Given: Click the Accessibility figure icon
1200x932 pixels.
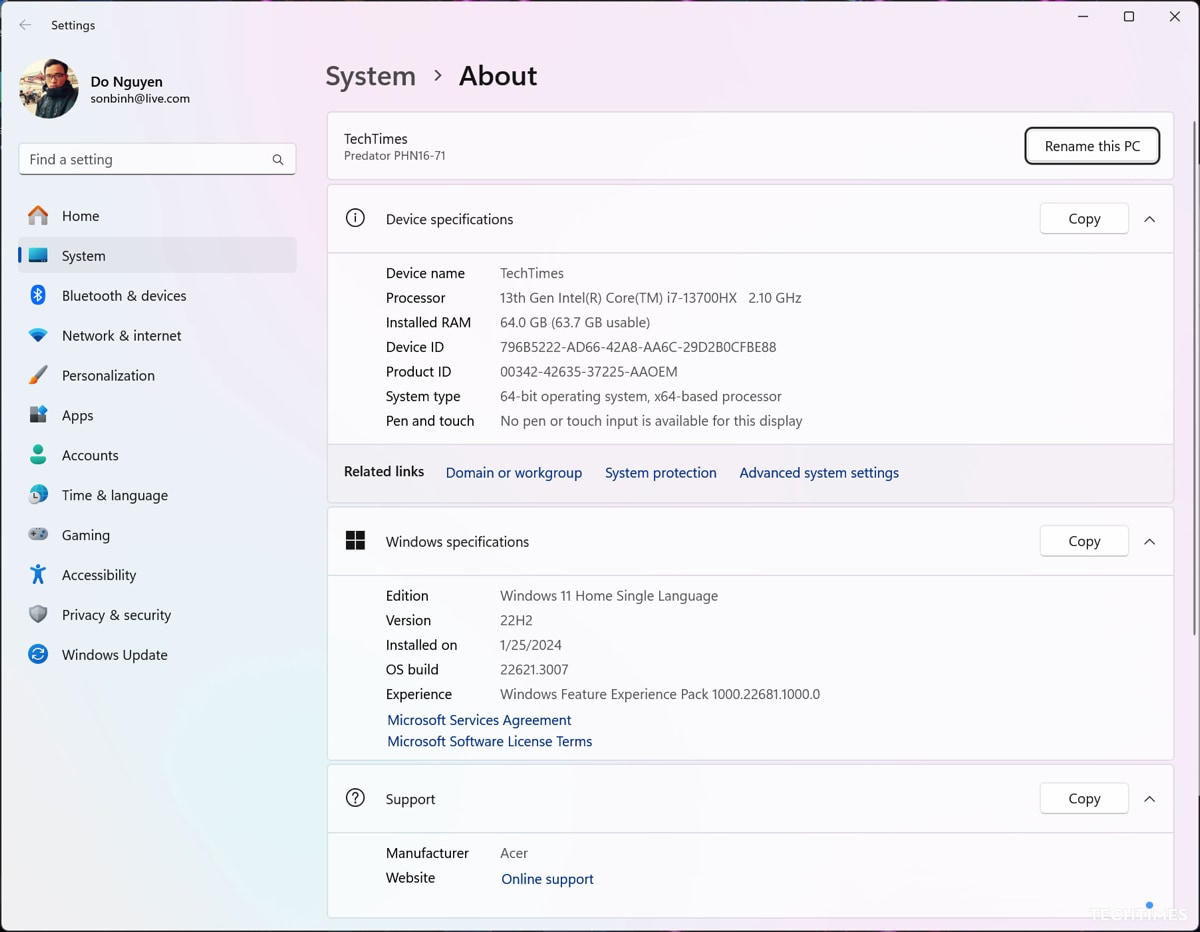Looking at the screenshot, I should click(x=38, y=575).
